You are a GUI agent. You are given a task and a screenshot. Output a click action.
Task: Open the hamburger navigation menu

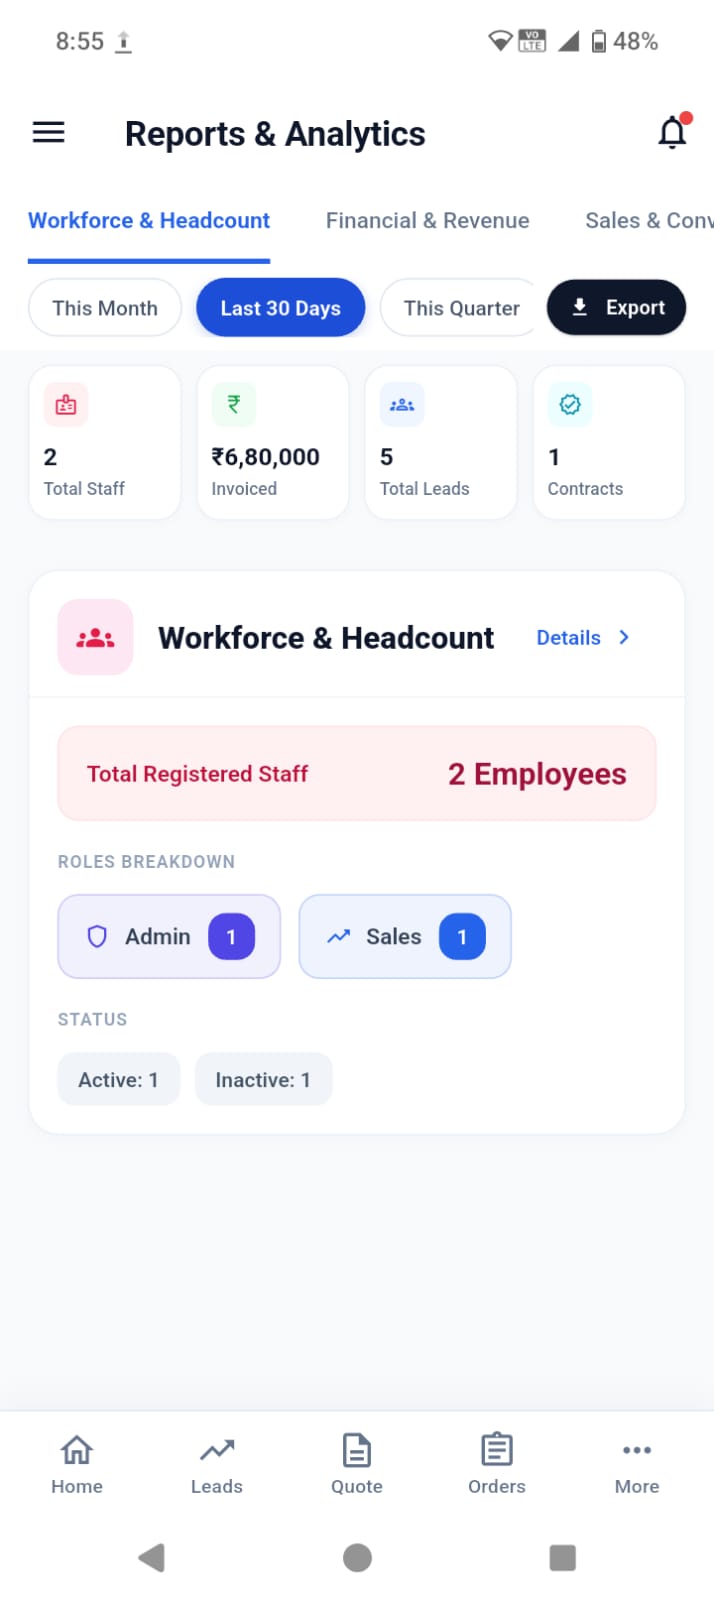pyautogui.click(x=49, y=132)
